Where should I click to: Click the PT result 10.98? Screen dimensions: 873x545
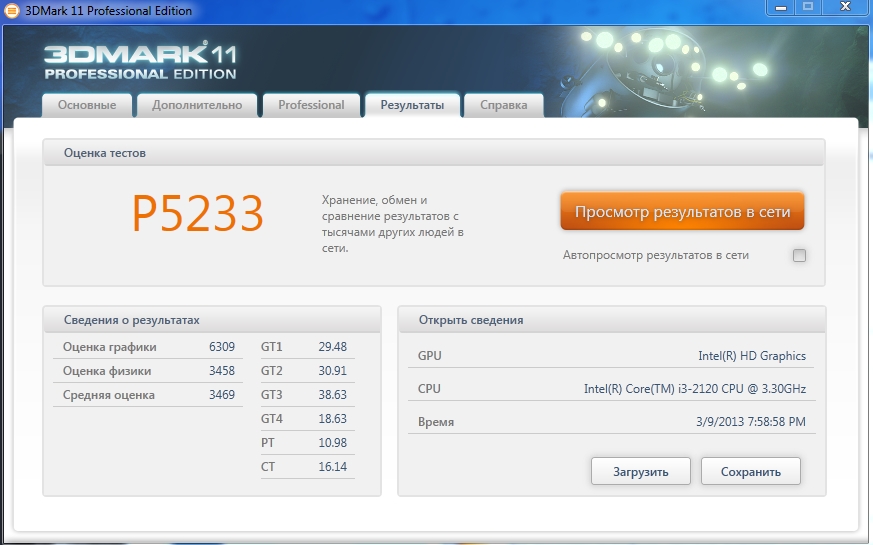pos(332,443)
